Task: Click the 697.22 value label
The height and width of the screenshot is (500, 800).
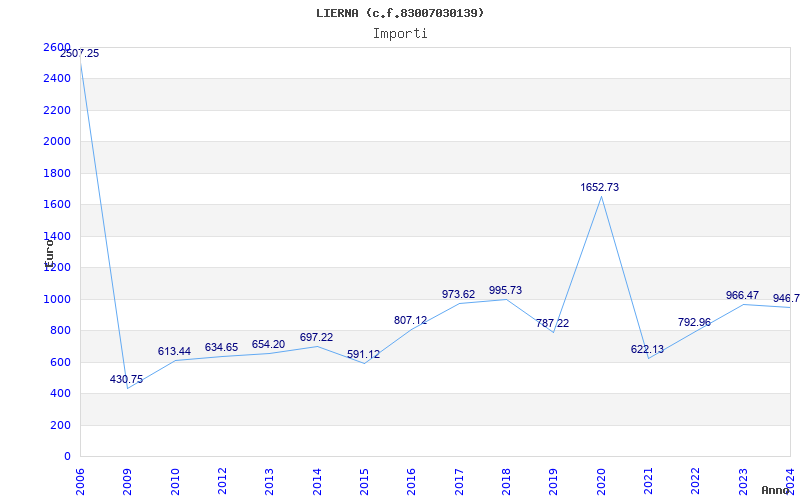Action: coord(316,337)
